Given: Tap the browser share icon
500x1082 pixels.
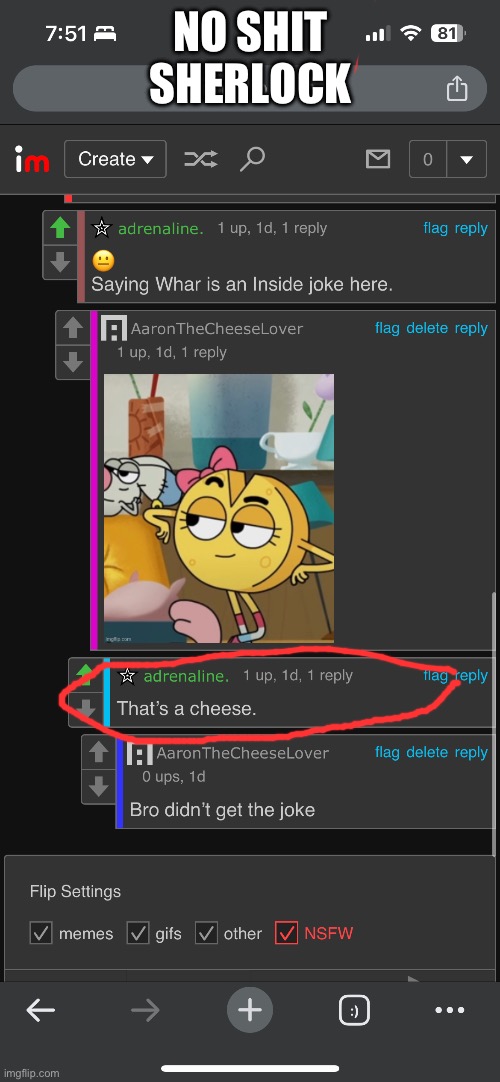Looking at the screenshot, I should click(457, 89).
